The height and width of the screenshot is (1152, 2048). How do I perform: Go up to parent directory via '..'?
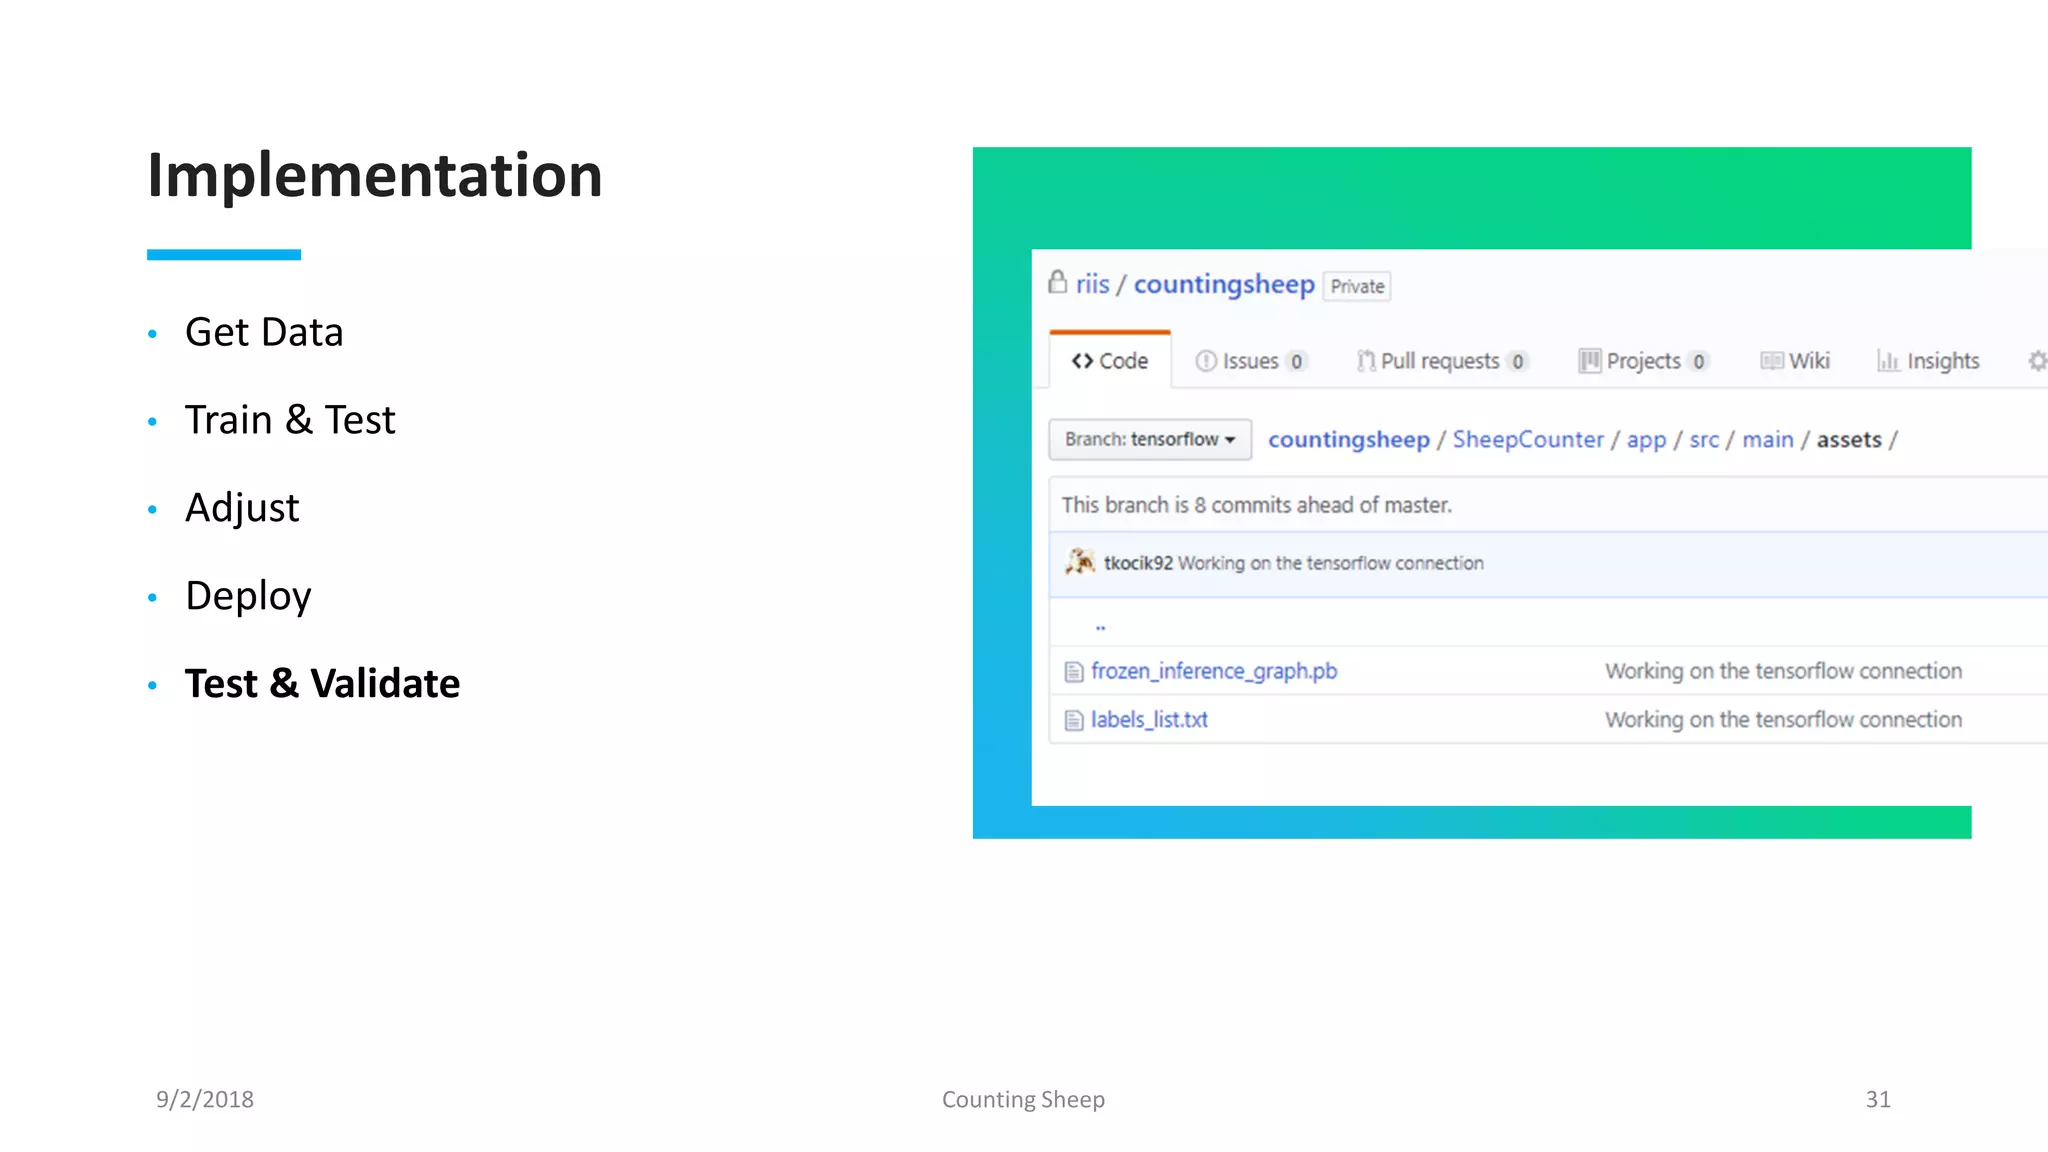pos(1100,626)
